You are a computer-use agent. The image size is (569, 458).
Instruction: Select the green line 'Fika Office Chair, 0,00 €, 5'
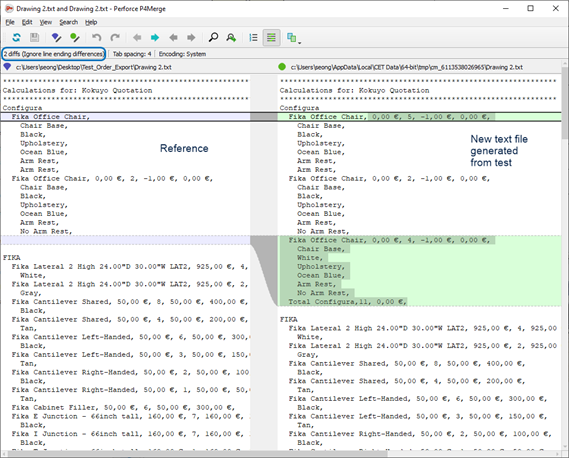(419, 117)
